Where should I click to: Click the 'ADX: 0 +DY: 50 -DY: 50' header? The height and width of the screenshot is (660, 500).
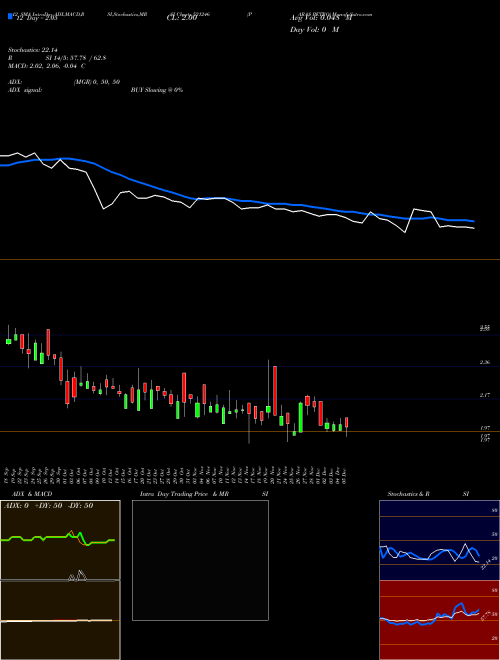(x=48, y=506)
